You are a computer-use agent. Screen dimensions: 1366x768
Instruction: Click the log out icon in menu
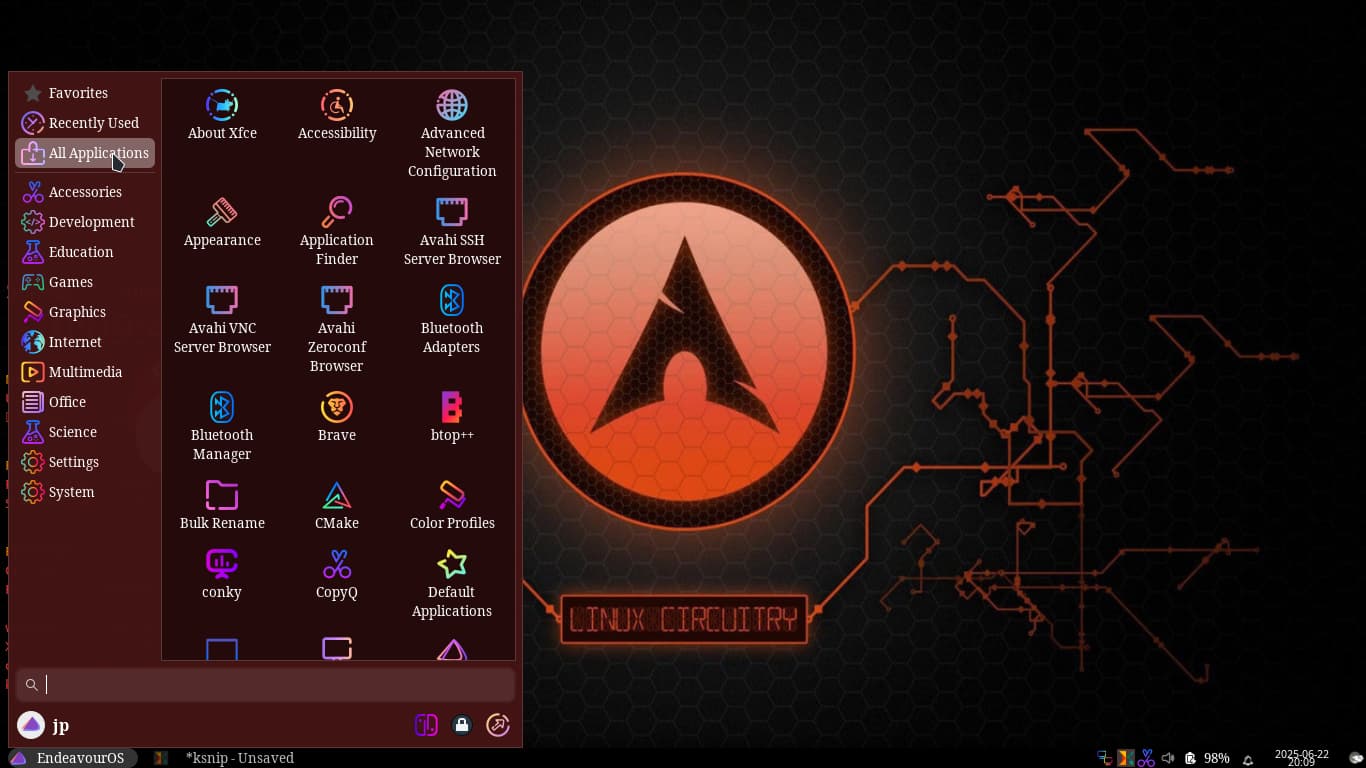pos(497,725)
